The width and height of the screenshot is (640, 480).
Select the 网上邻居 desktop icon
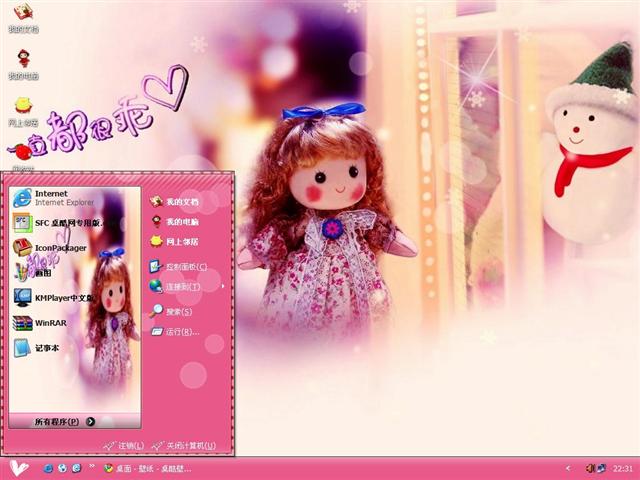point(23,111)
